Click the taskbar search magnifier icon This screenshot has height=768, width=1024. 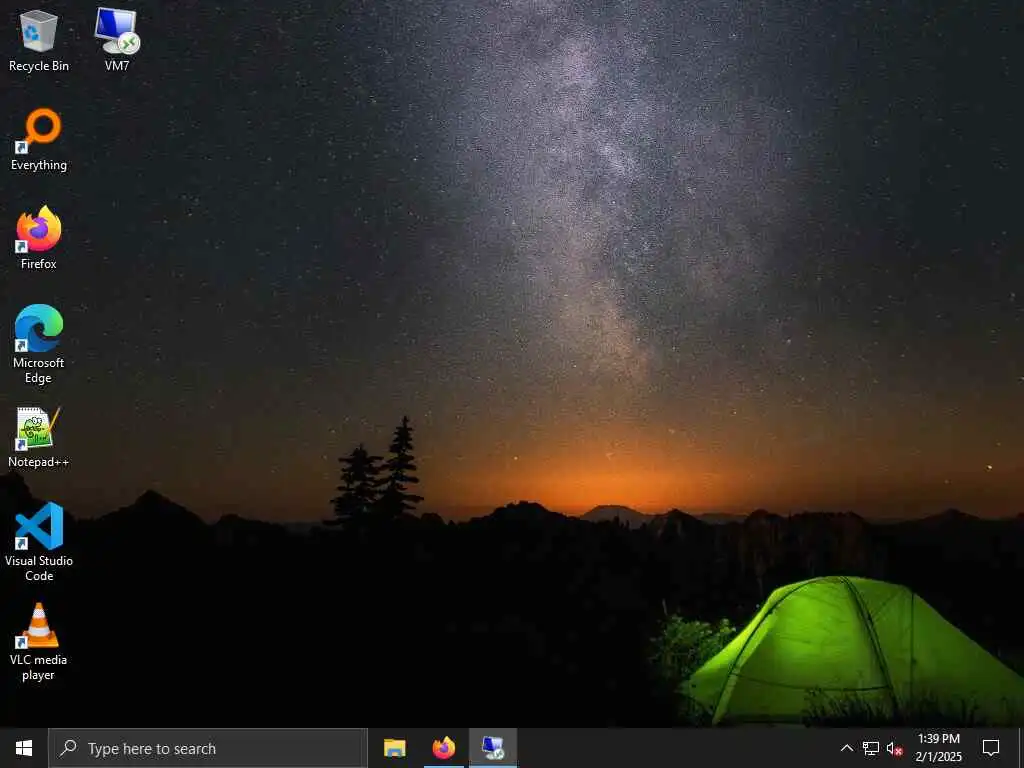pos(68,748)
